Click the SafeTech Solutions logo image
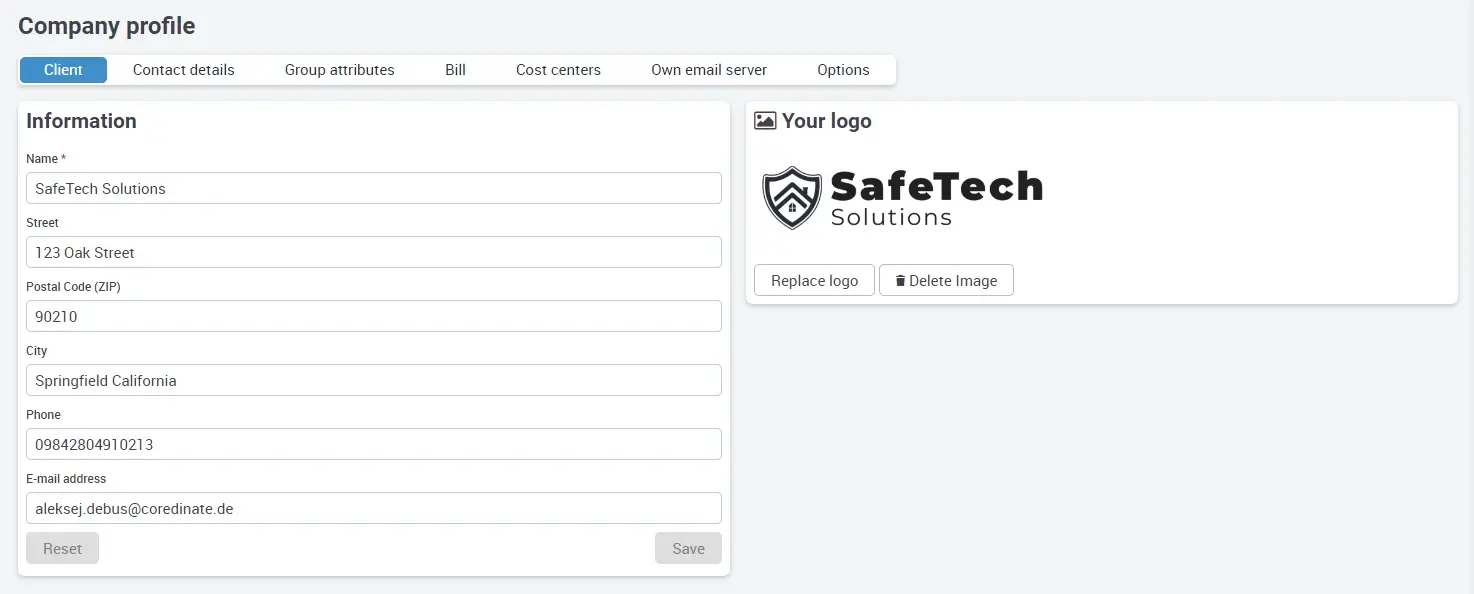 pyautogui.click(x=900, y=197)
